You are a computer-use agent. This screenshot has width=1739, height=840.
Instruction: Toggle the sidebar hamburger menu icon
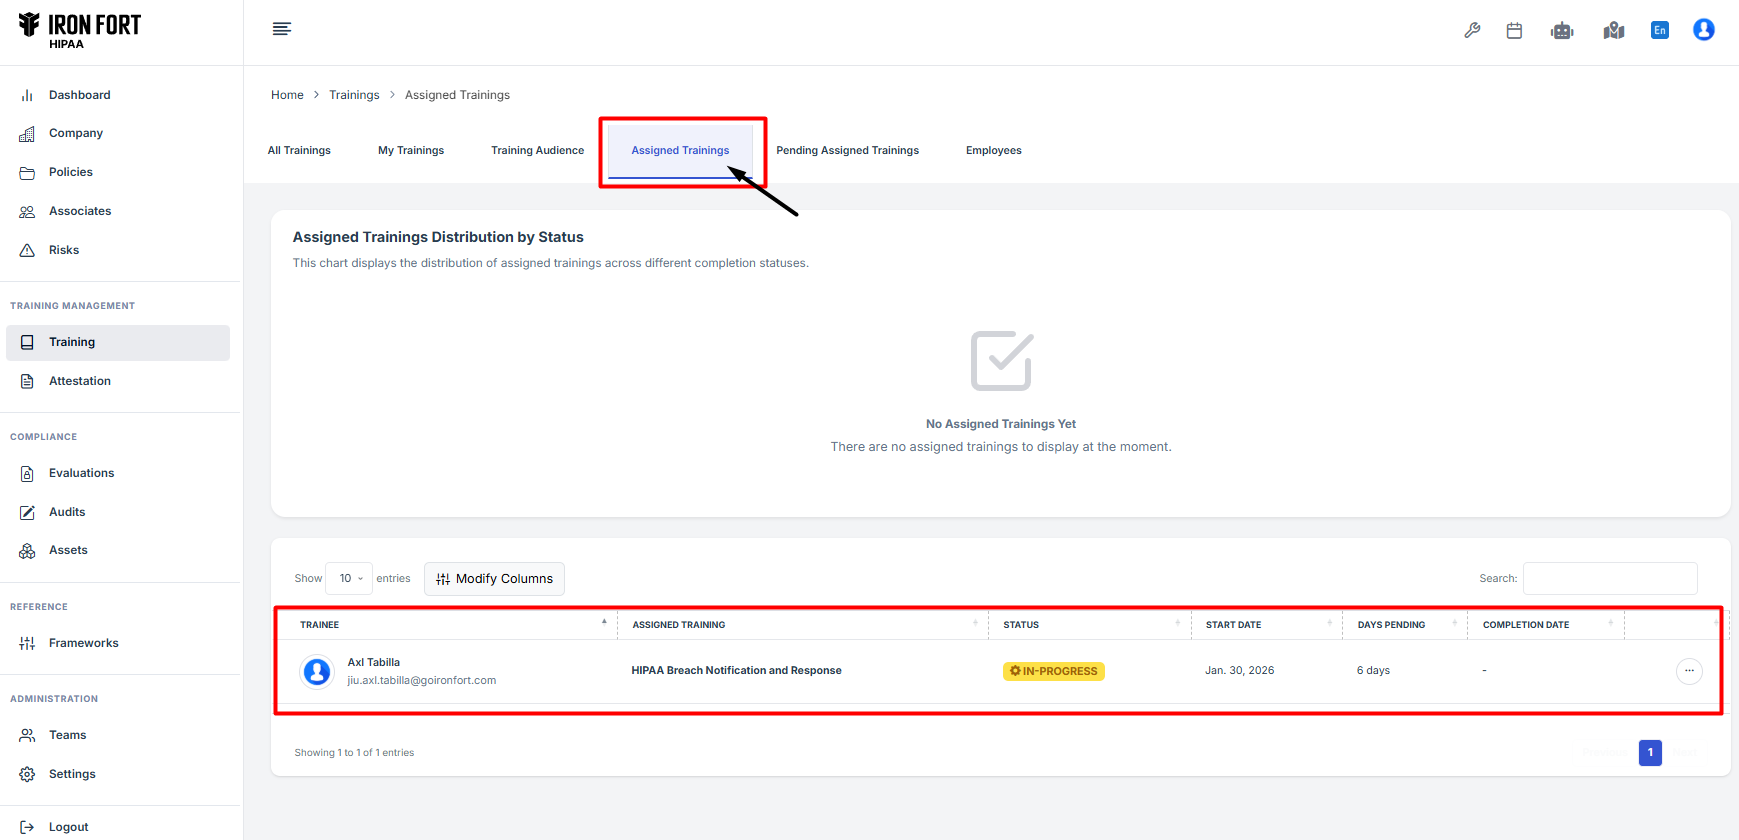(282, 29)
